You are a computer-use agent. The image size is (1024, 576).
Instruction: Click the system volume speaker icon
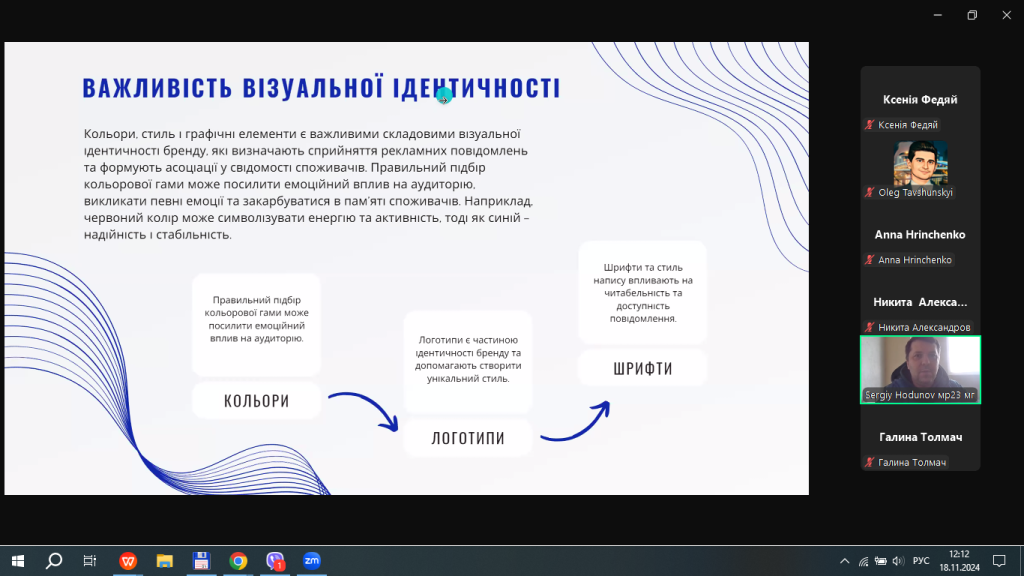(x=898, y=561)
